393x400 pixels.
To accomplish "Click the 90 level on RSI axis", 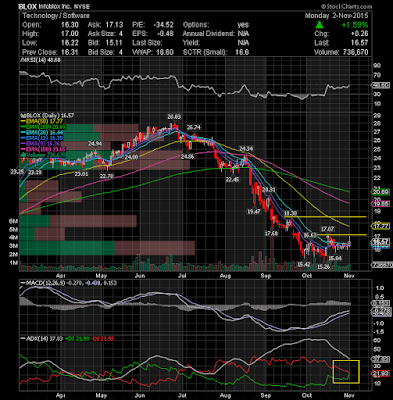I will click(376, 66).
